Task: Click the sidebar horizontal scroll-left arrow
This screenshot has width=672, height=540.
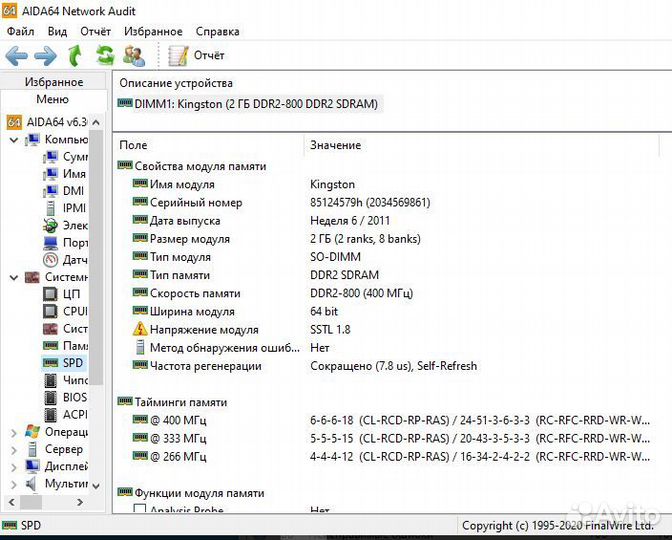Action: click(x=12, y=502)
